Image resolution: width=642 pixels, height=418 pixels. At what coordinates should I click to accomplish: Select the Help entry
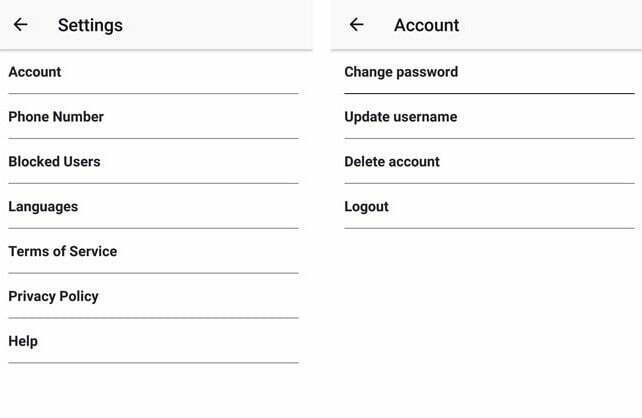[x=154, y=341]
